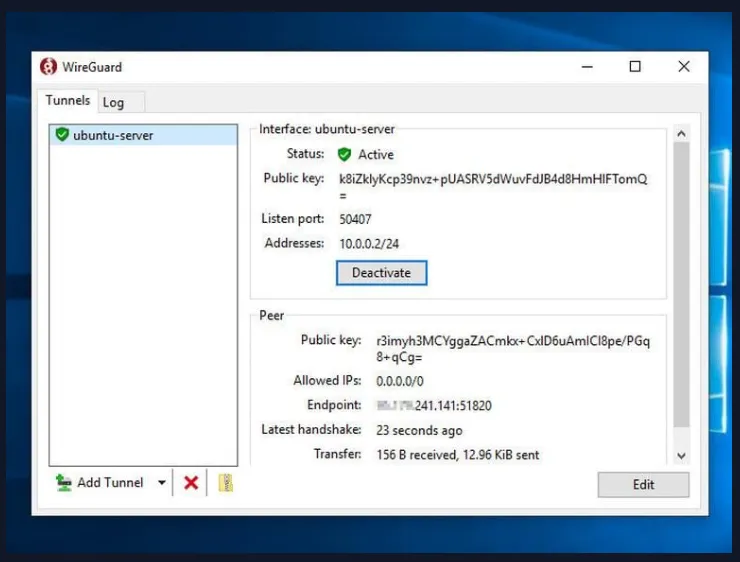Viewport: 740px width, 562px height.
Task: Click the interface public key k8iZklyKcp39nvz value
Action: click(x=493, y=186)
